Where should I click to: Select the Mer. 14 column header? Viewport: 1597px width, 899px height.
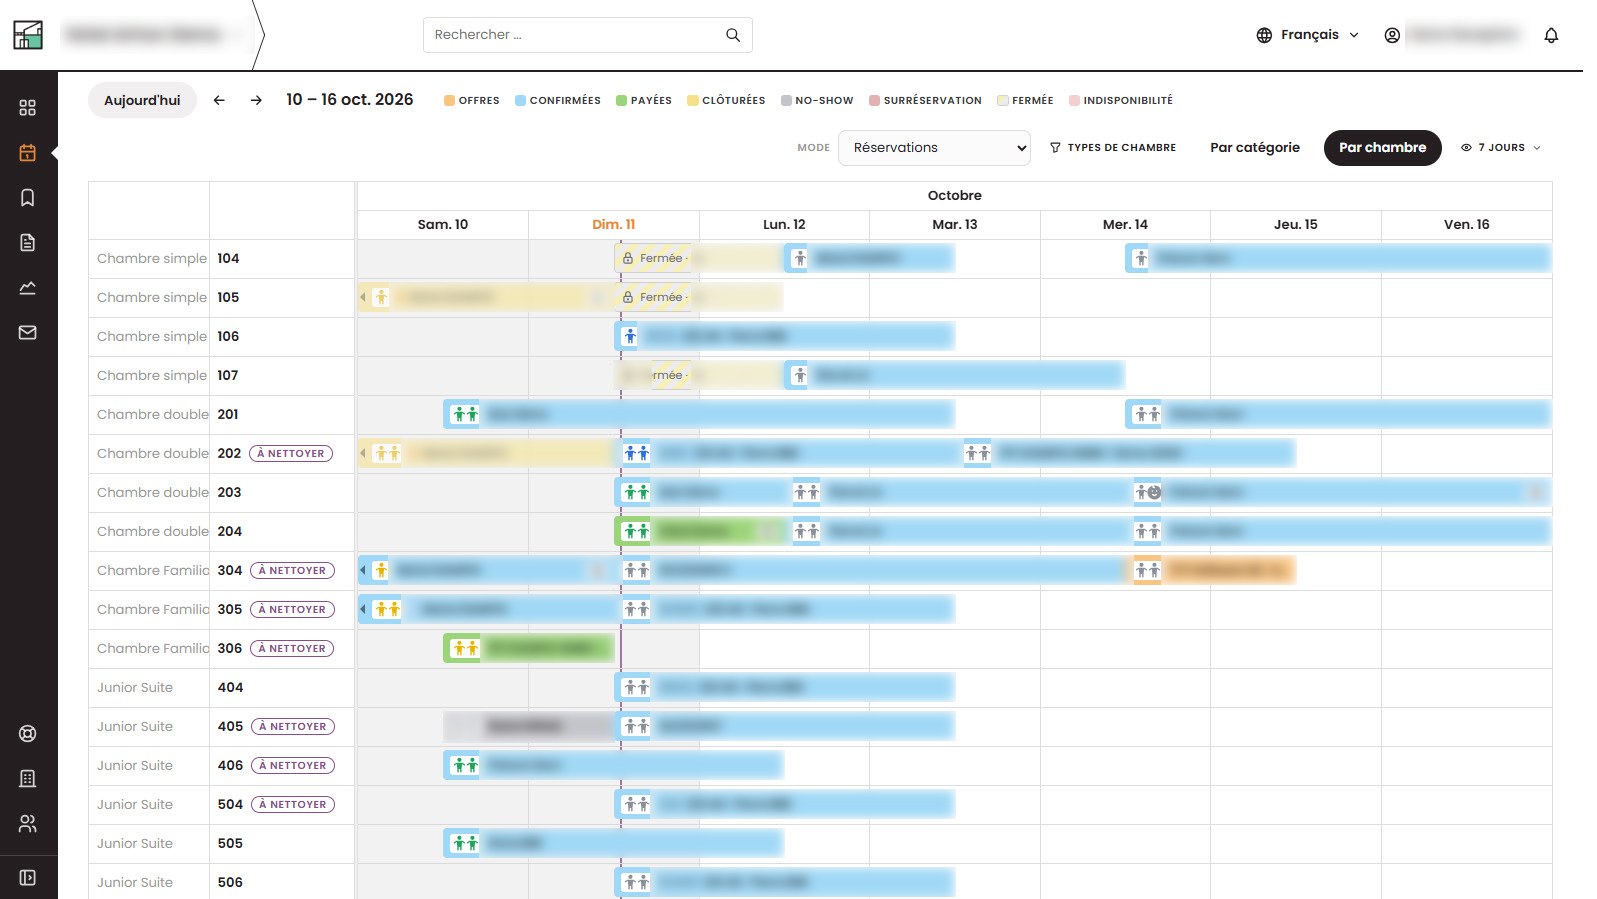(x=1125, y=225)
